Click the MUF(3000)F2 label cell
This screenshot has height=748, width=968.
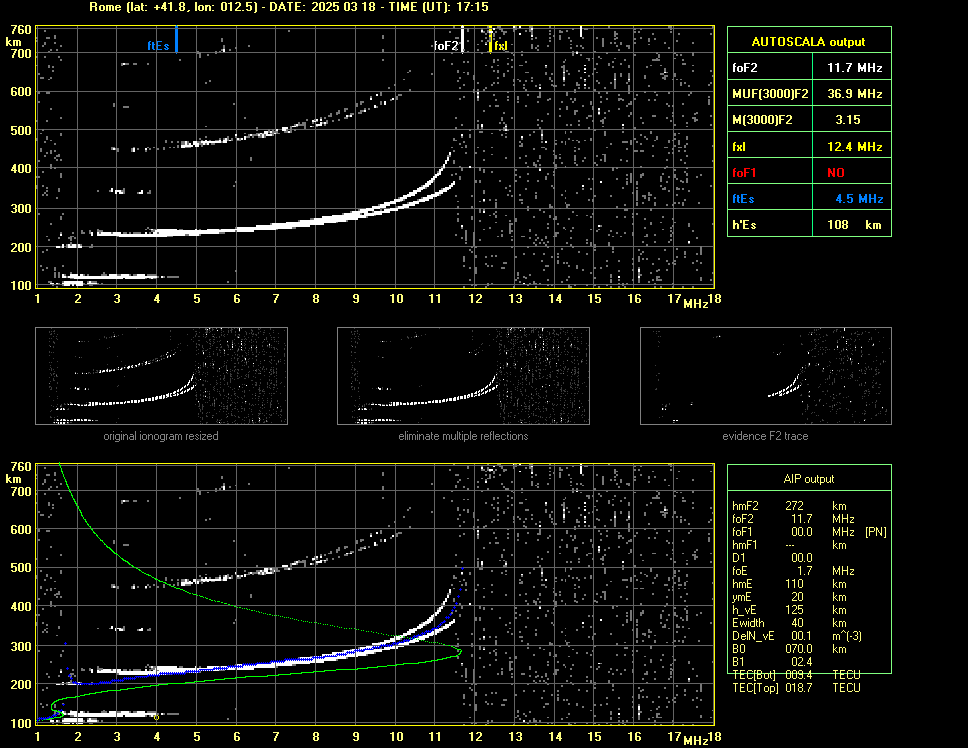click(x=770, y=94)
